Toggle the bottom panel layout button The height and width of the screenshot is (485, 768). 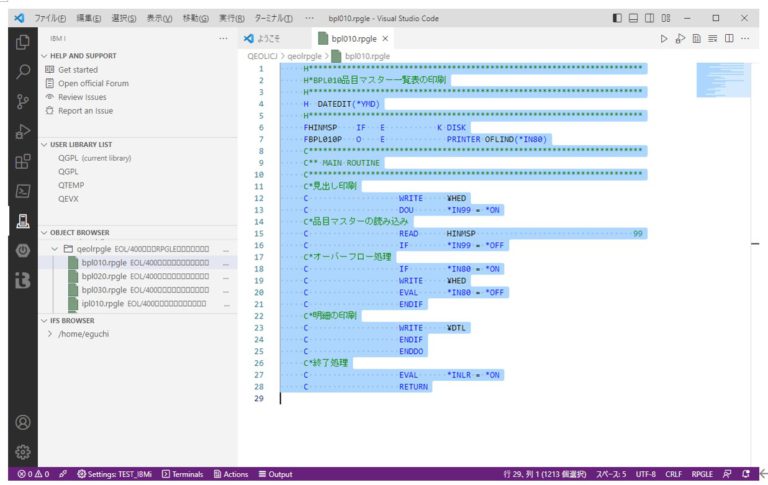[x=634, y=18]
